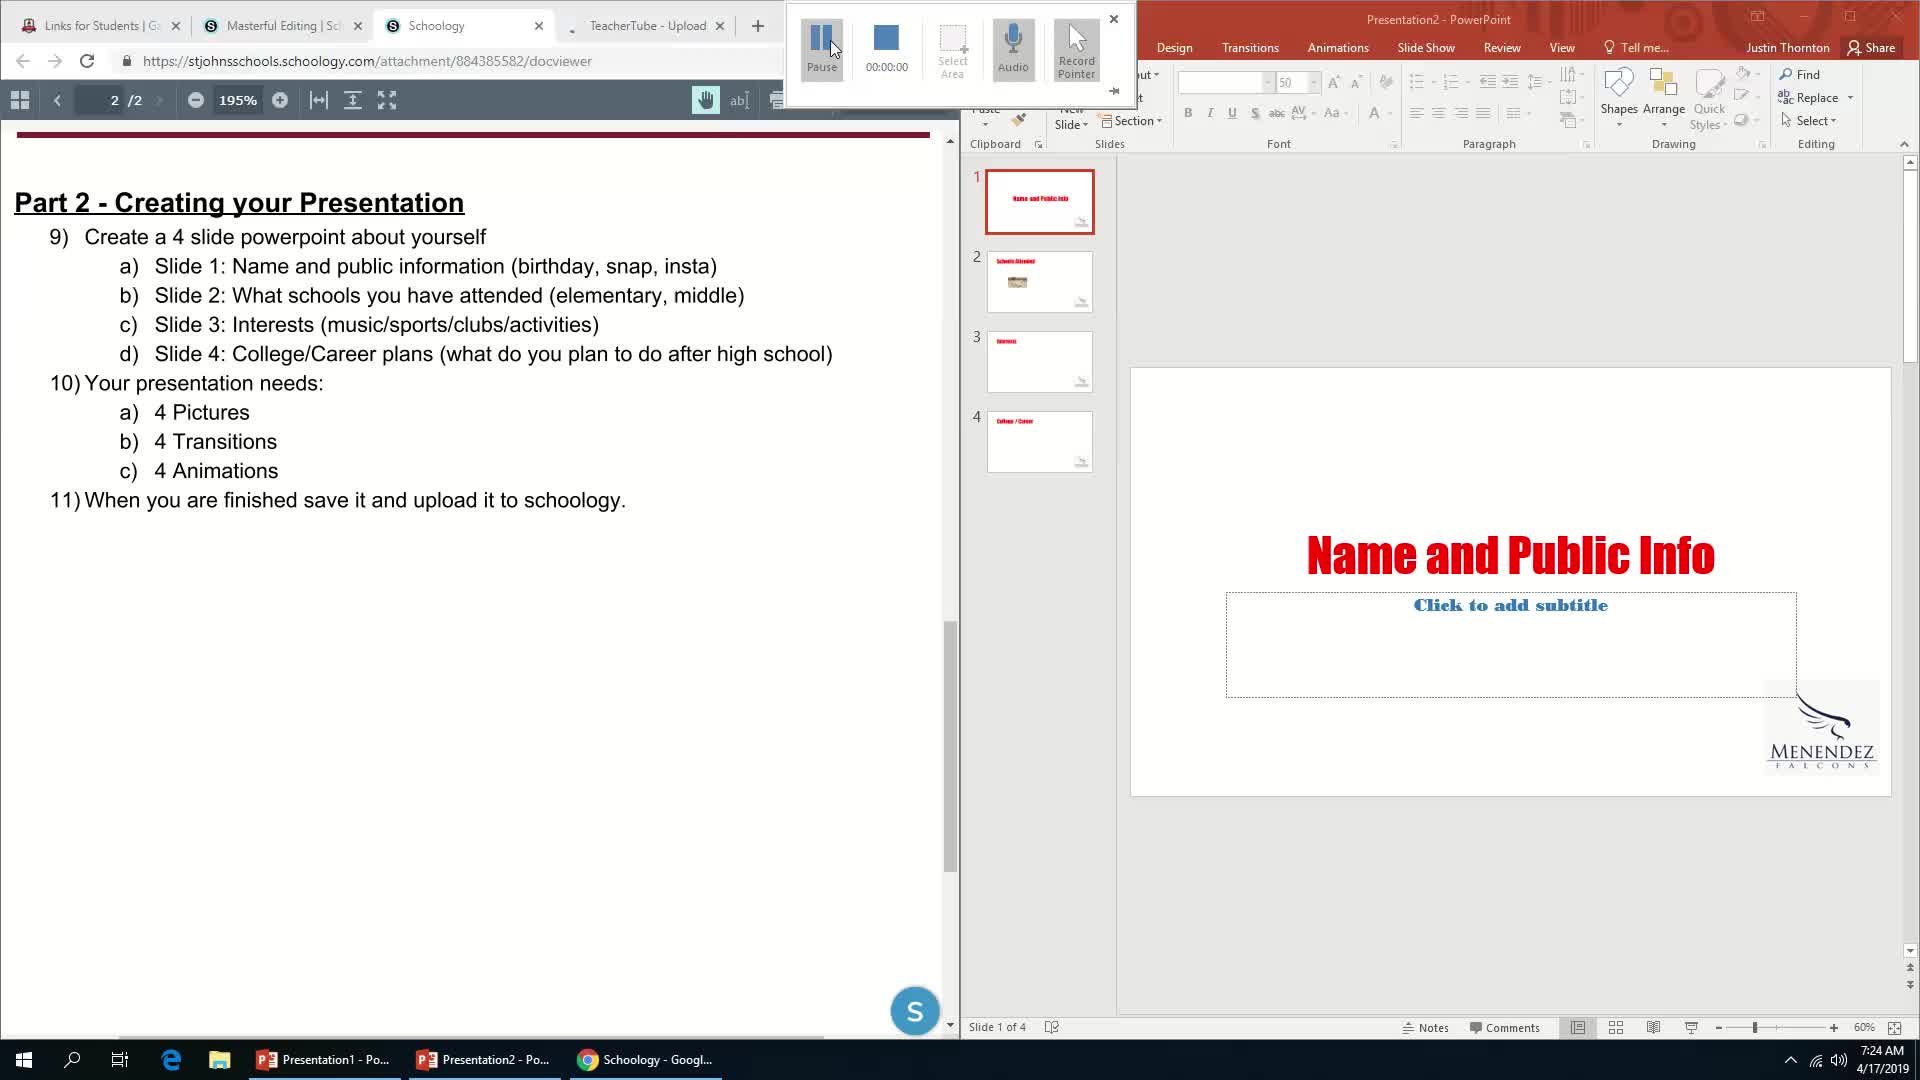Select the Audio recording tool
This screenshot has width=1920, height=1080.
(x=1013, y=46)
